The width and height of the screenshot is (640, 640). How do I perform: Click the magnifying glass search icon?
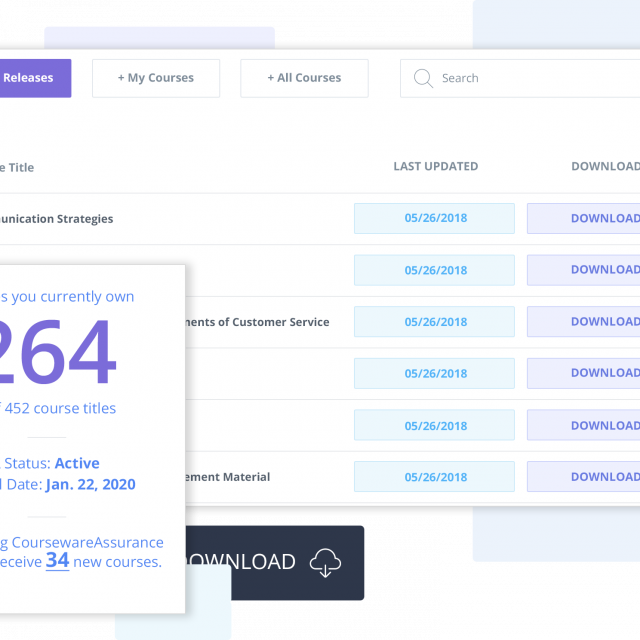pyautogui.click(x=423, y=78)
